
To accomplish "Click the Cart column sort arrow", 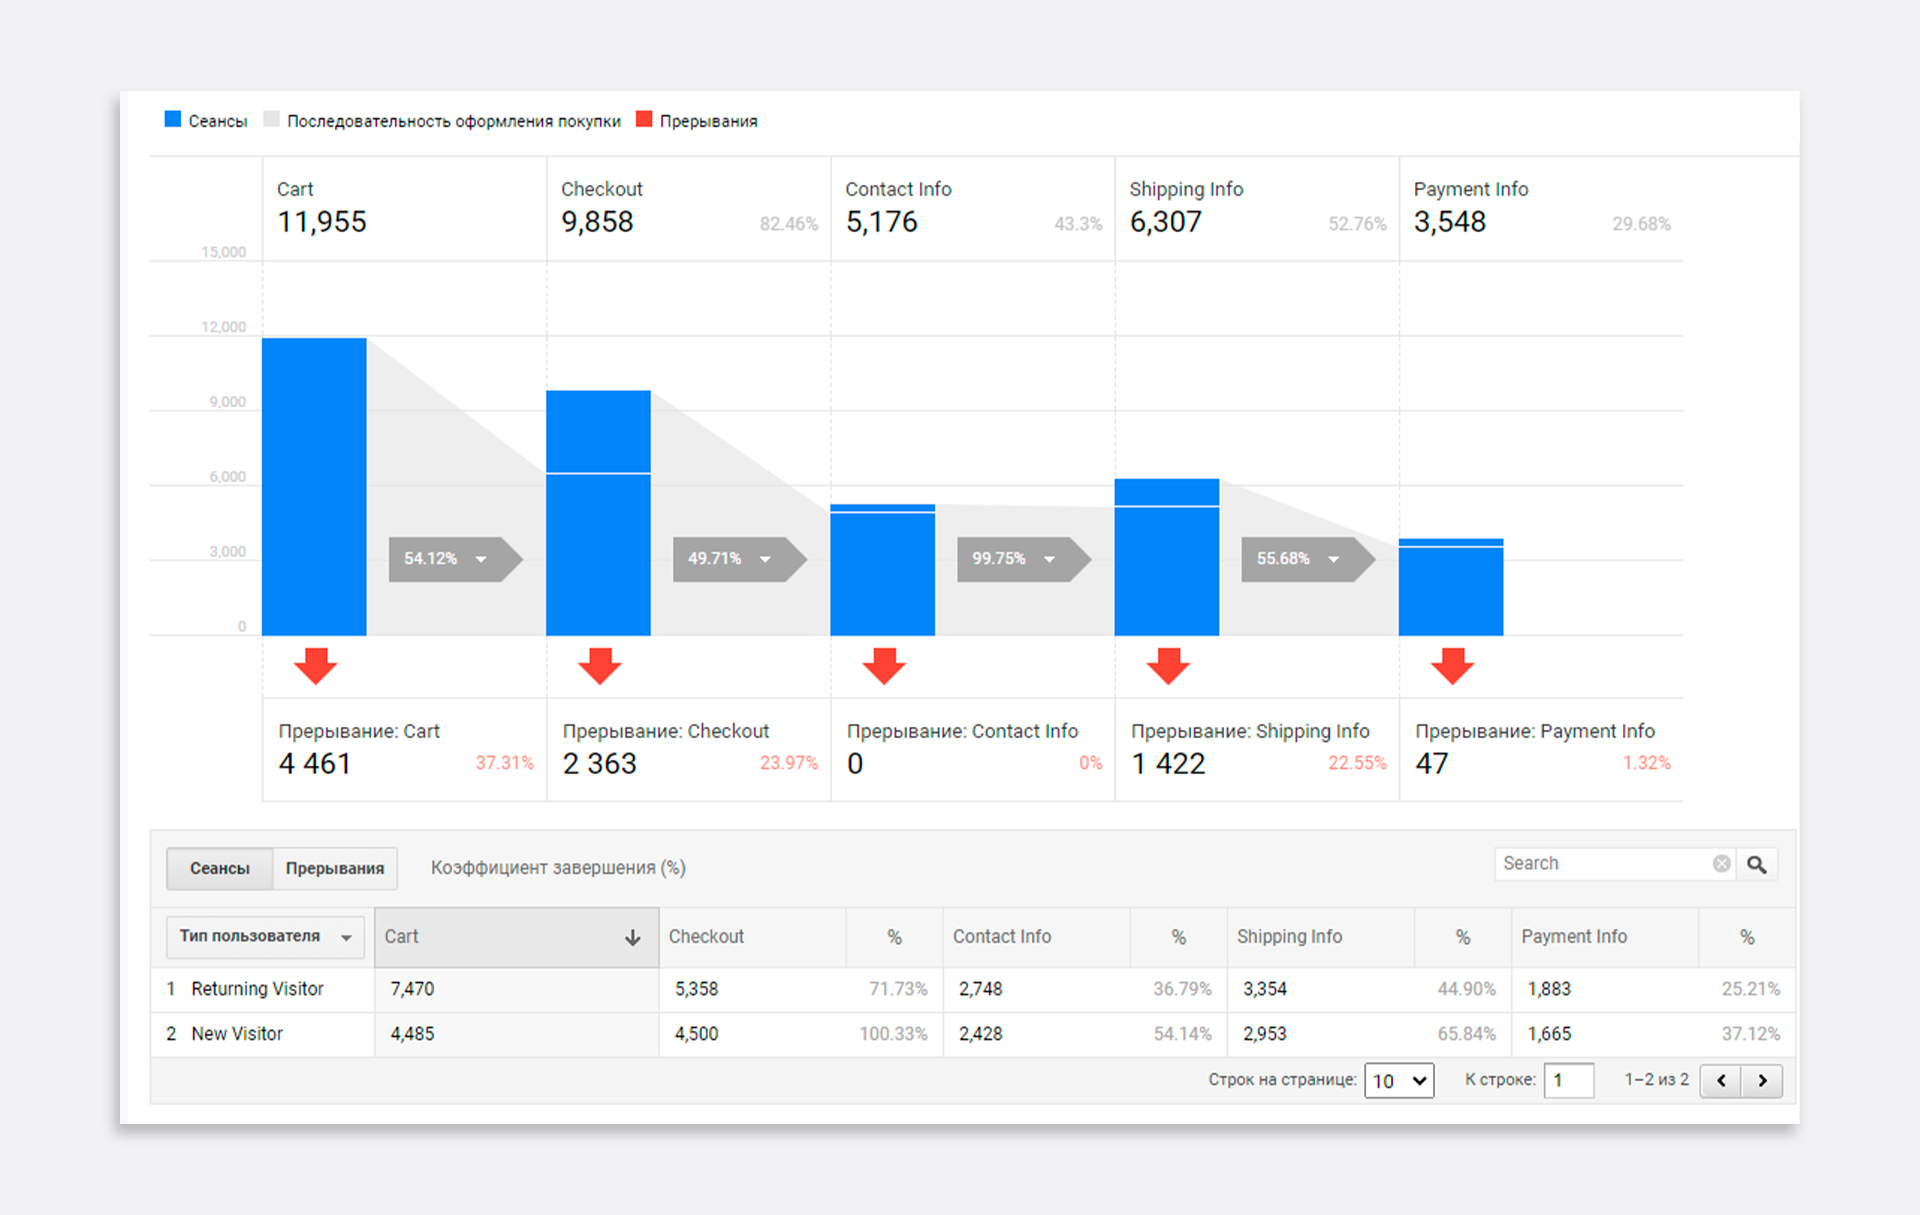I will click(x=632, y=937).
